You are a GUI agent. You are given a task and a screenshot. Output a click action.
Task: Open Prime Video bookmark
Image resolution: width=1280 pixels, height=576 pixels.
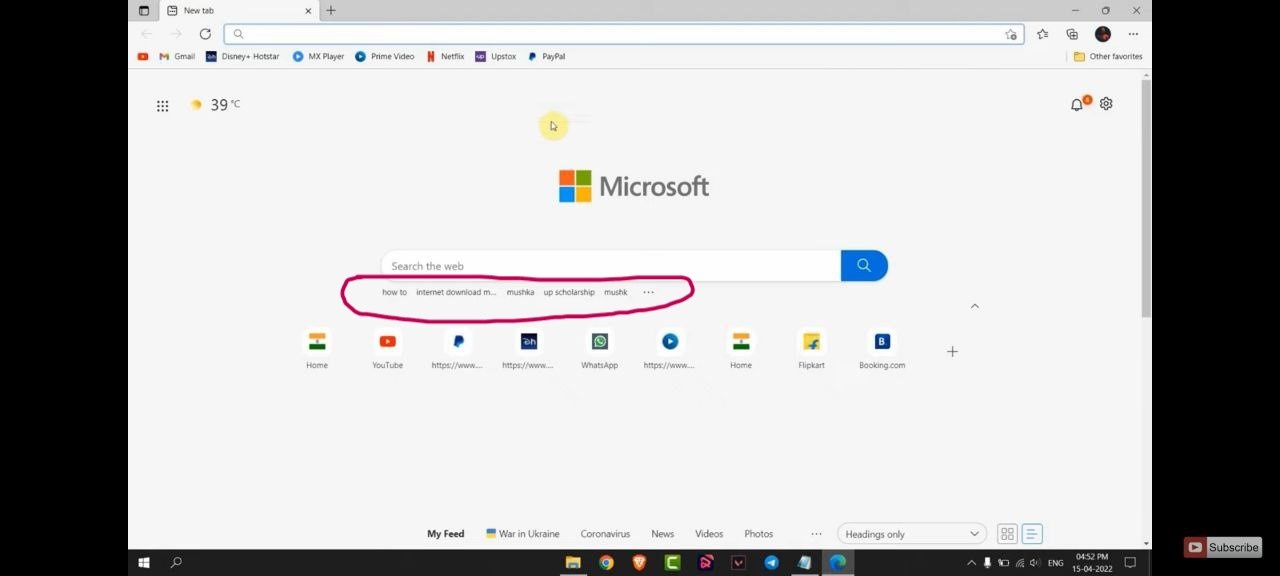[385, 57]
